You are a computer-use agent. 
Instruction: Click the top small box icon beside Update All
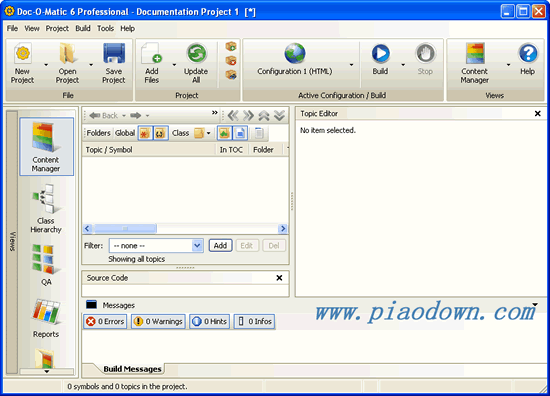pyautogui.click(x=231, y=47)
